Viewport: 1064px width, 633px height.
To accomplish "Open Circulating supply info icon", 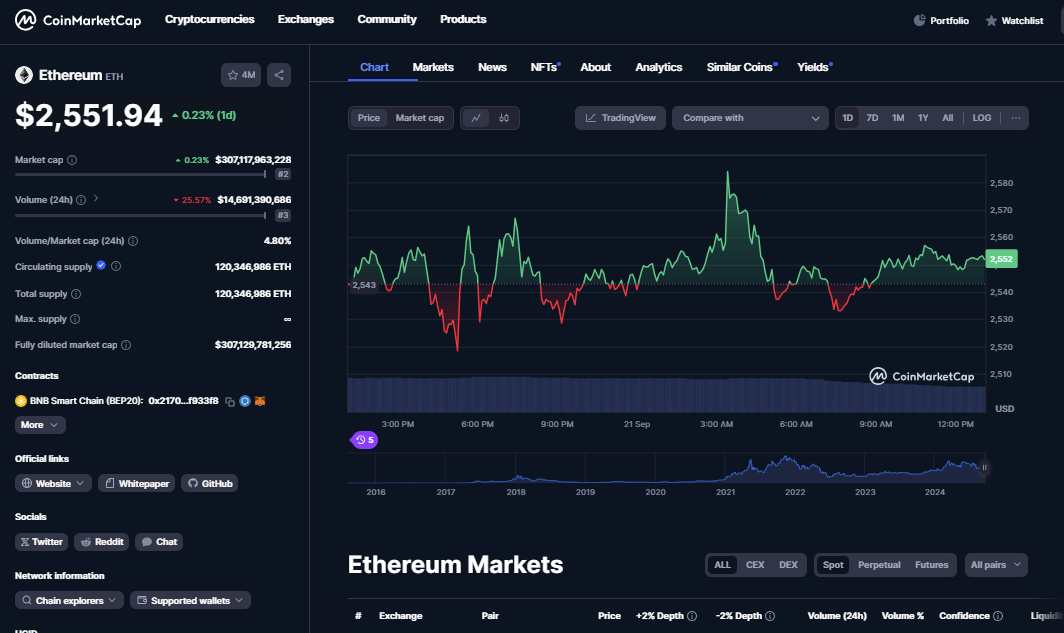I will tap(116, 267).
